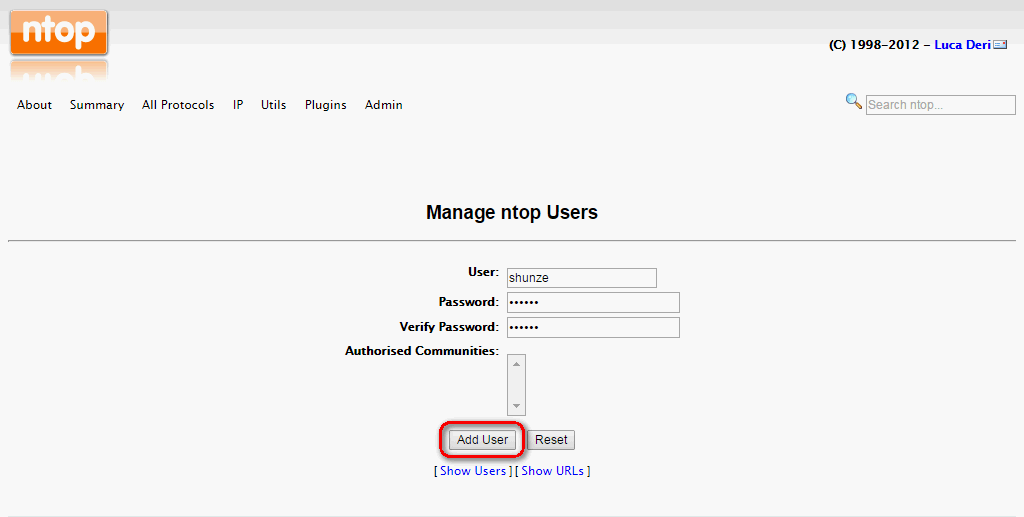Click the User: label
Viewport: 1024px width, 517px height.
(x=483, y=272)
